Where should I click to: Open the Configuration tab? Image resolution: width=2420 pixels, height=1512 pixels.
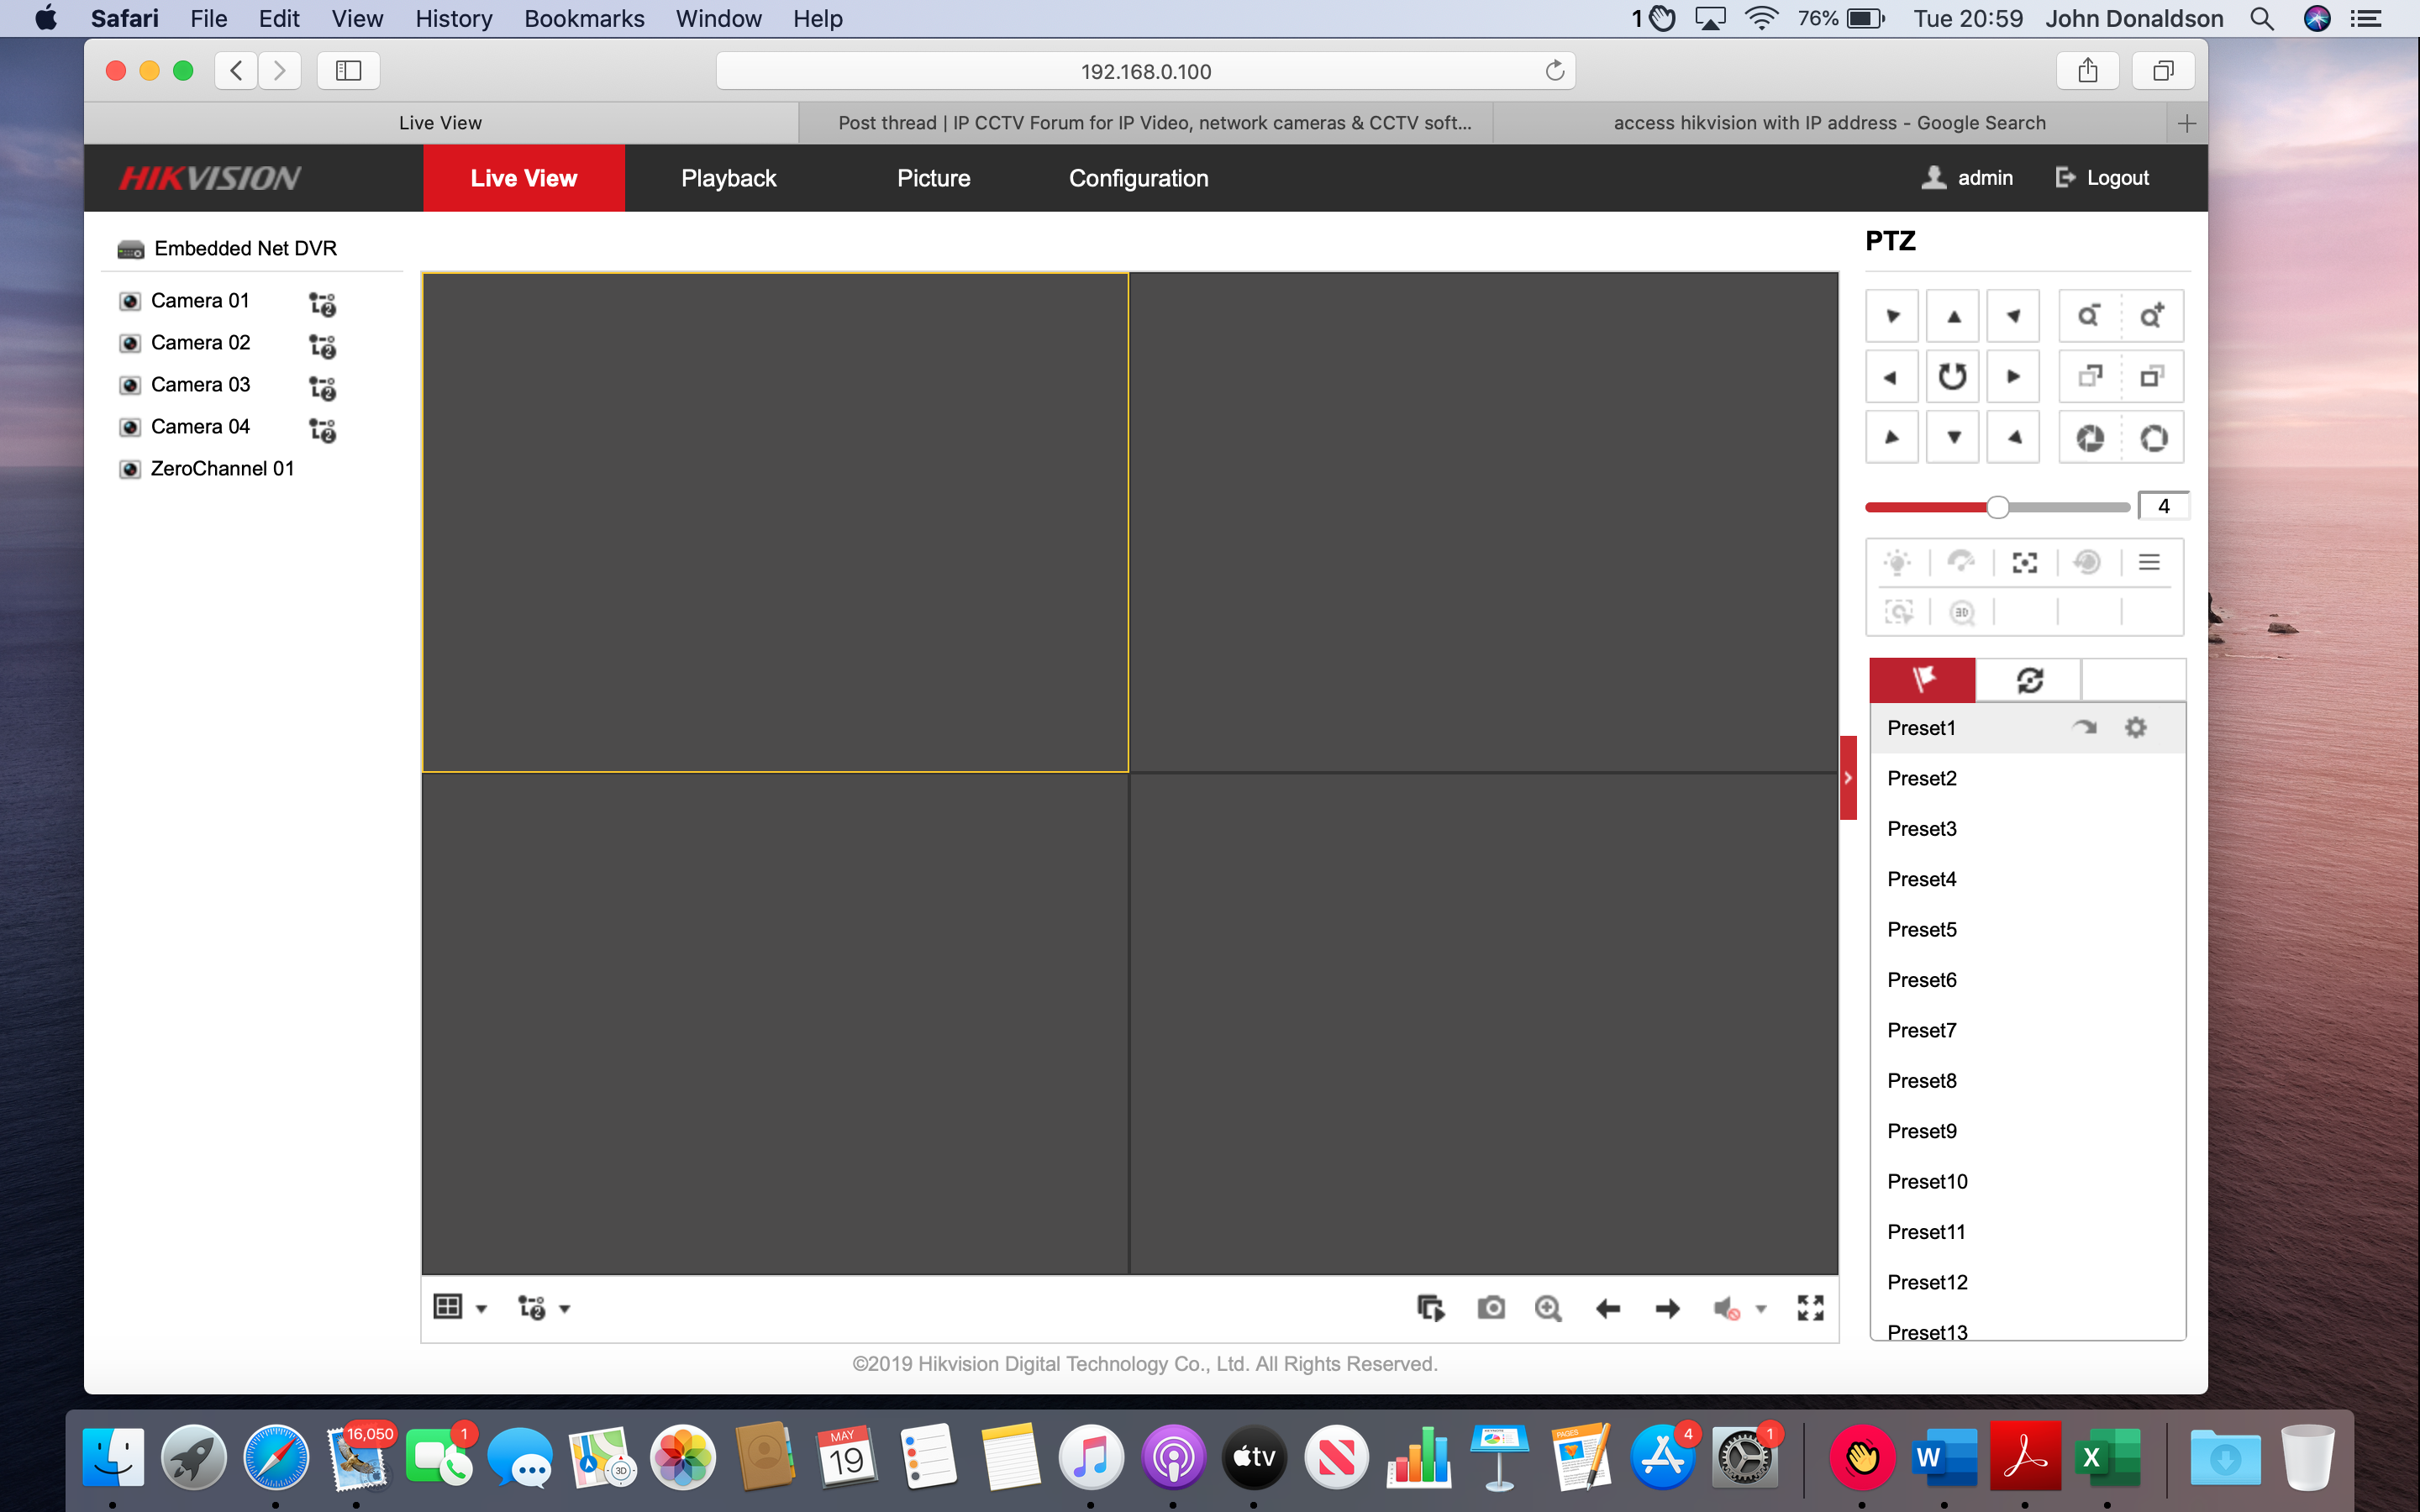(1138, 178)
